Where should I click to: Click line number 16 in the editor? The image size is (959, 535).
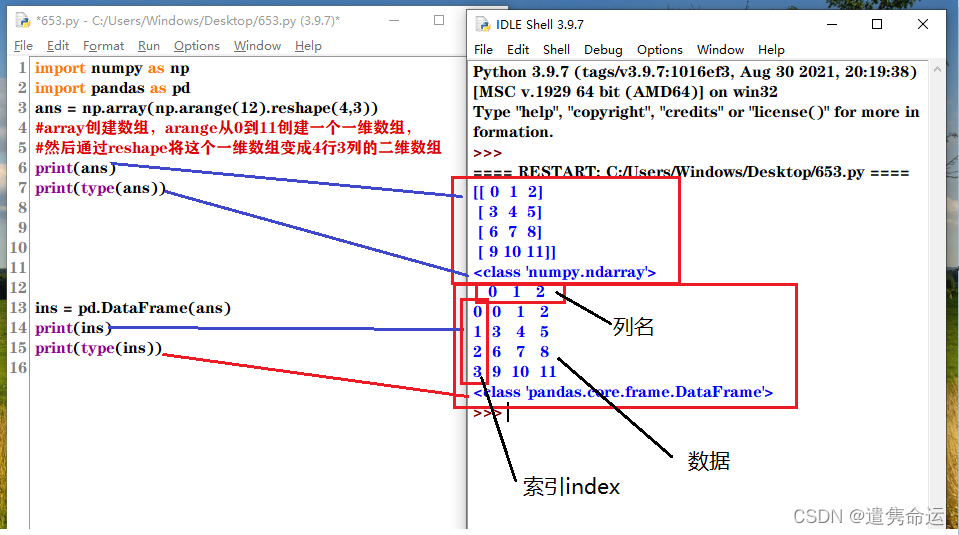(x=18, y=367)
